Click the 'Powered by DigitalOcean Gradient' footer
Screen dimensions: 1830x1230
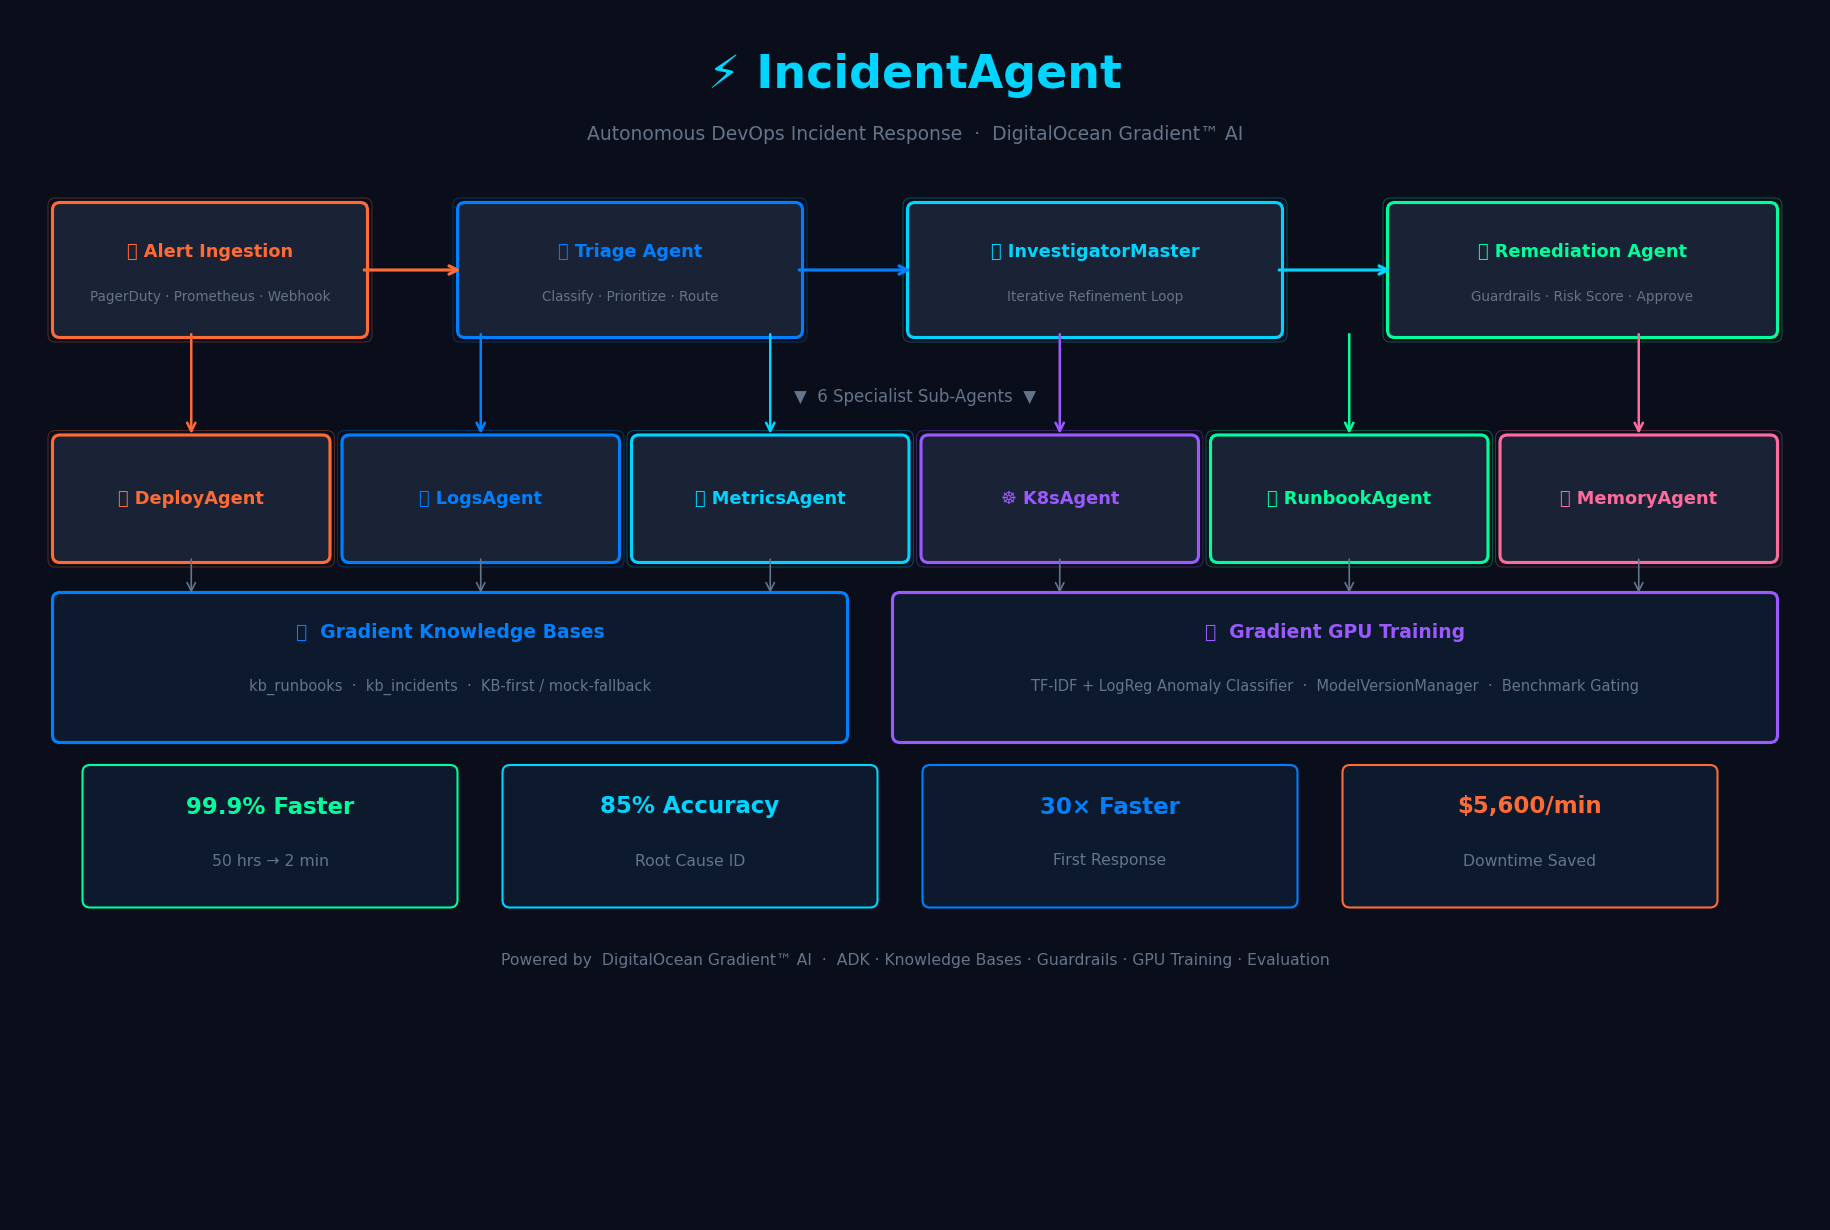click(915, 960)
